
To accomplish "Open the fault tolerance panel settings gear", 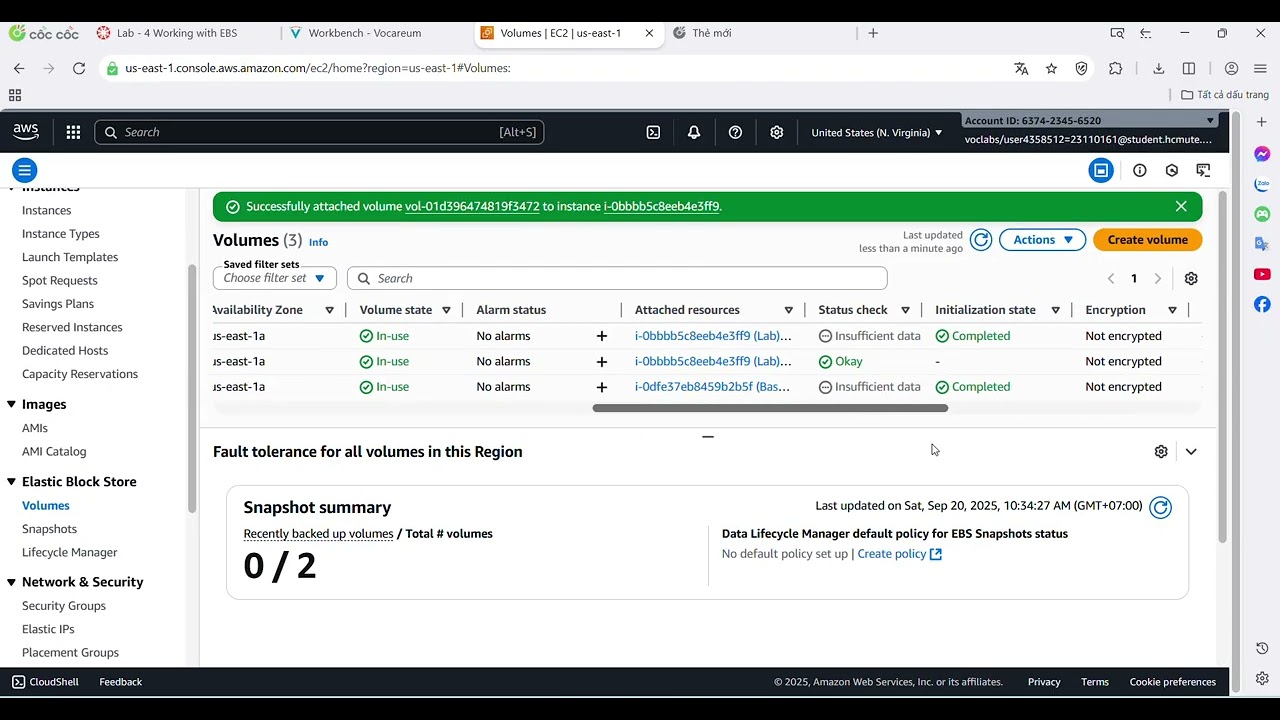I will pyautogui.click(x=1161, y=452).
